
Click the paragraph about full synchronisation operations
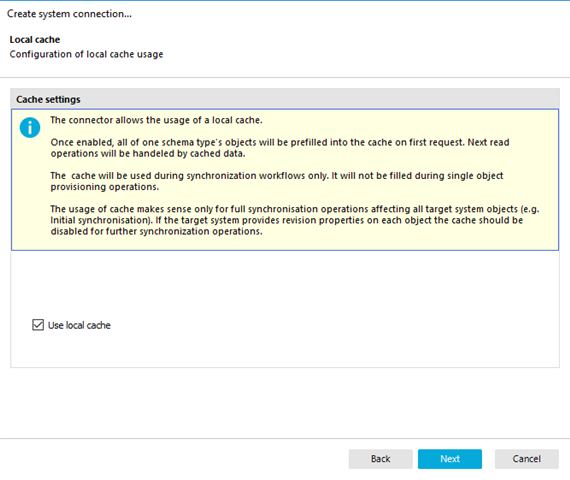click(295, 220)
